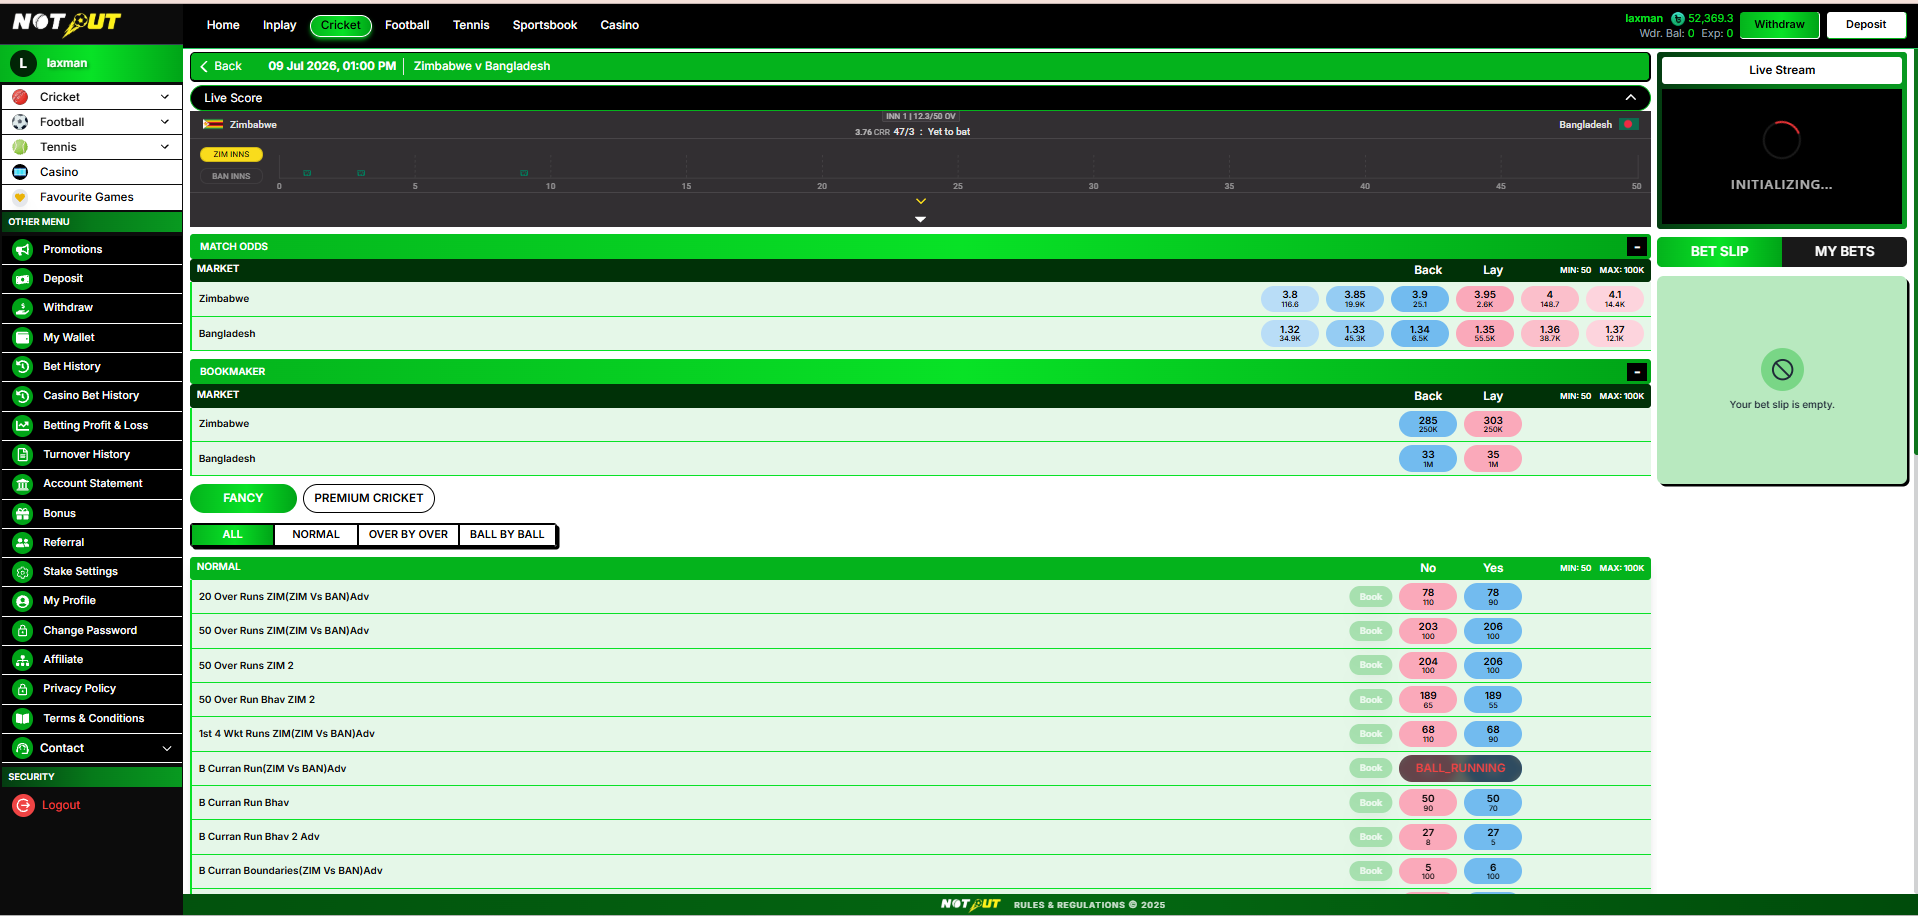This screenshot has height=916, width=1918.
Task: Click the Promotions megaphone icon
Action: pyautogui.click(x=23, y=249)
